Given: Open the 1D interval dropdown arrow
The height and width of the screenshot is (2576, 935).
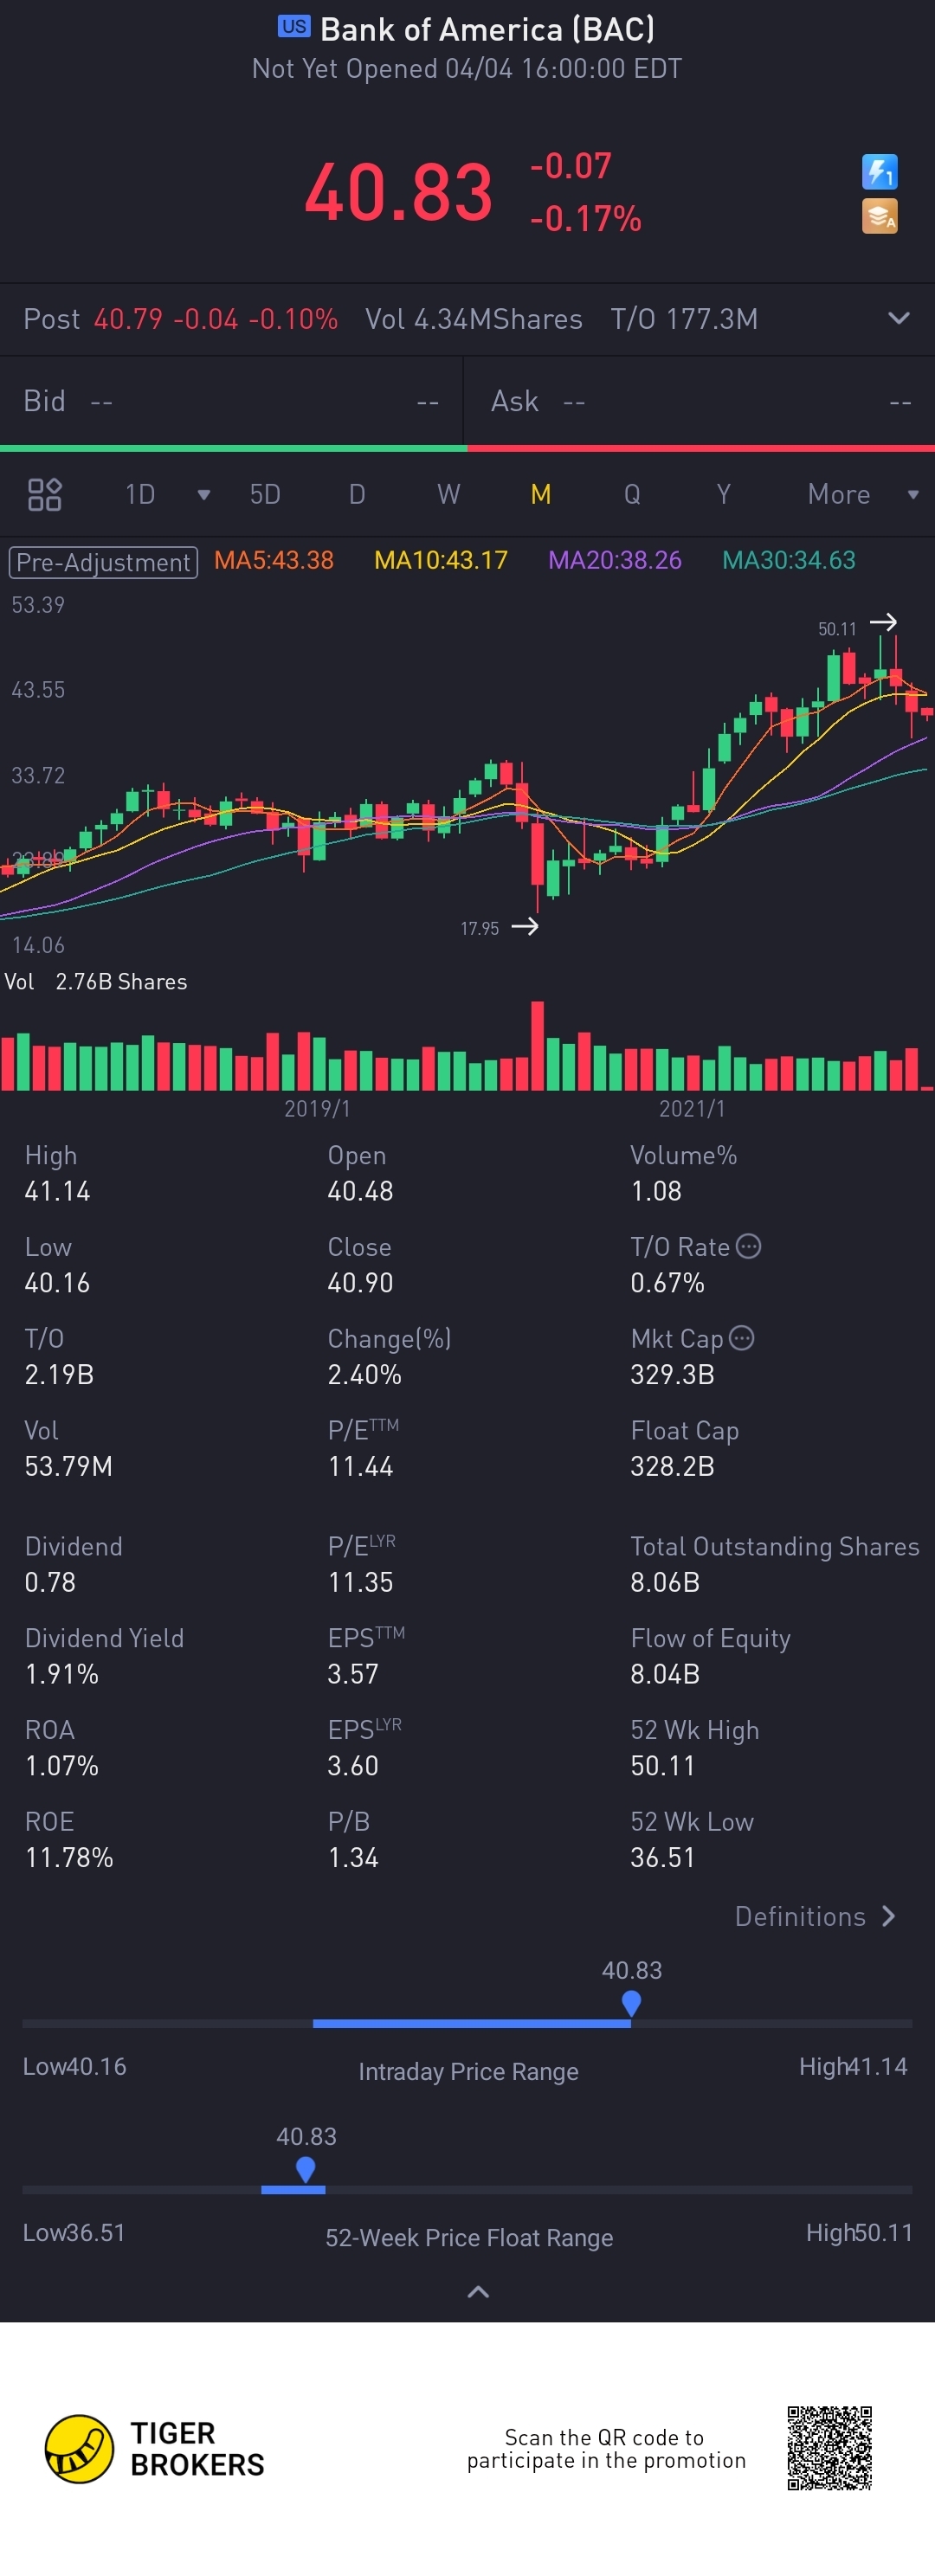Looking at the screenshot, I should coord(204,495).
